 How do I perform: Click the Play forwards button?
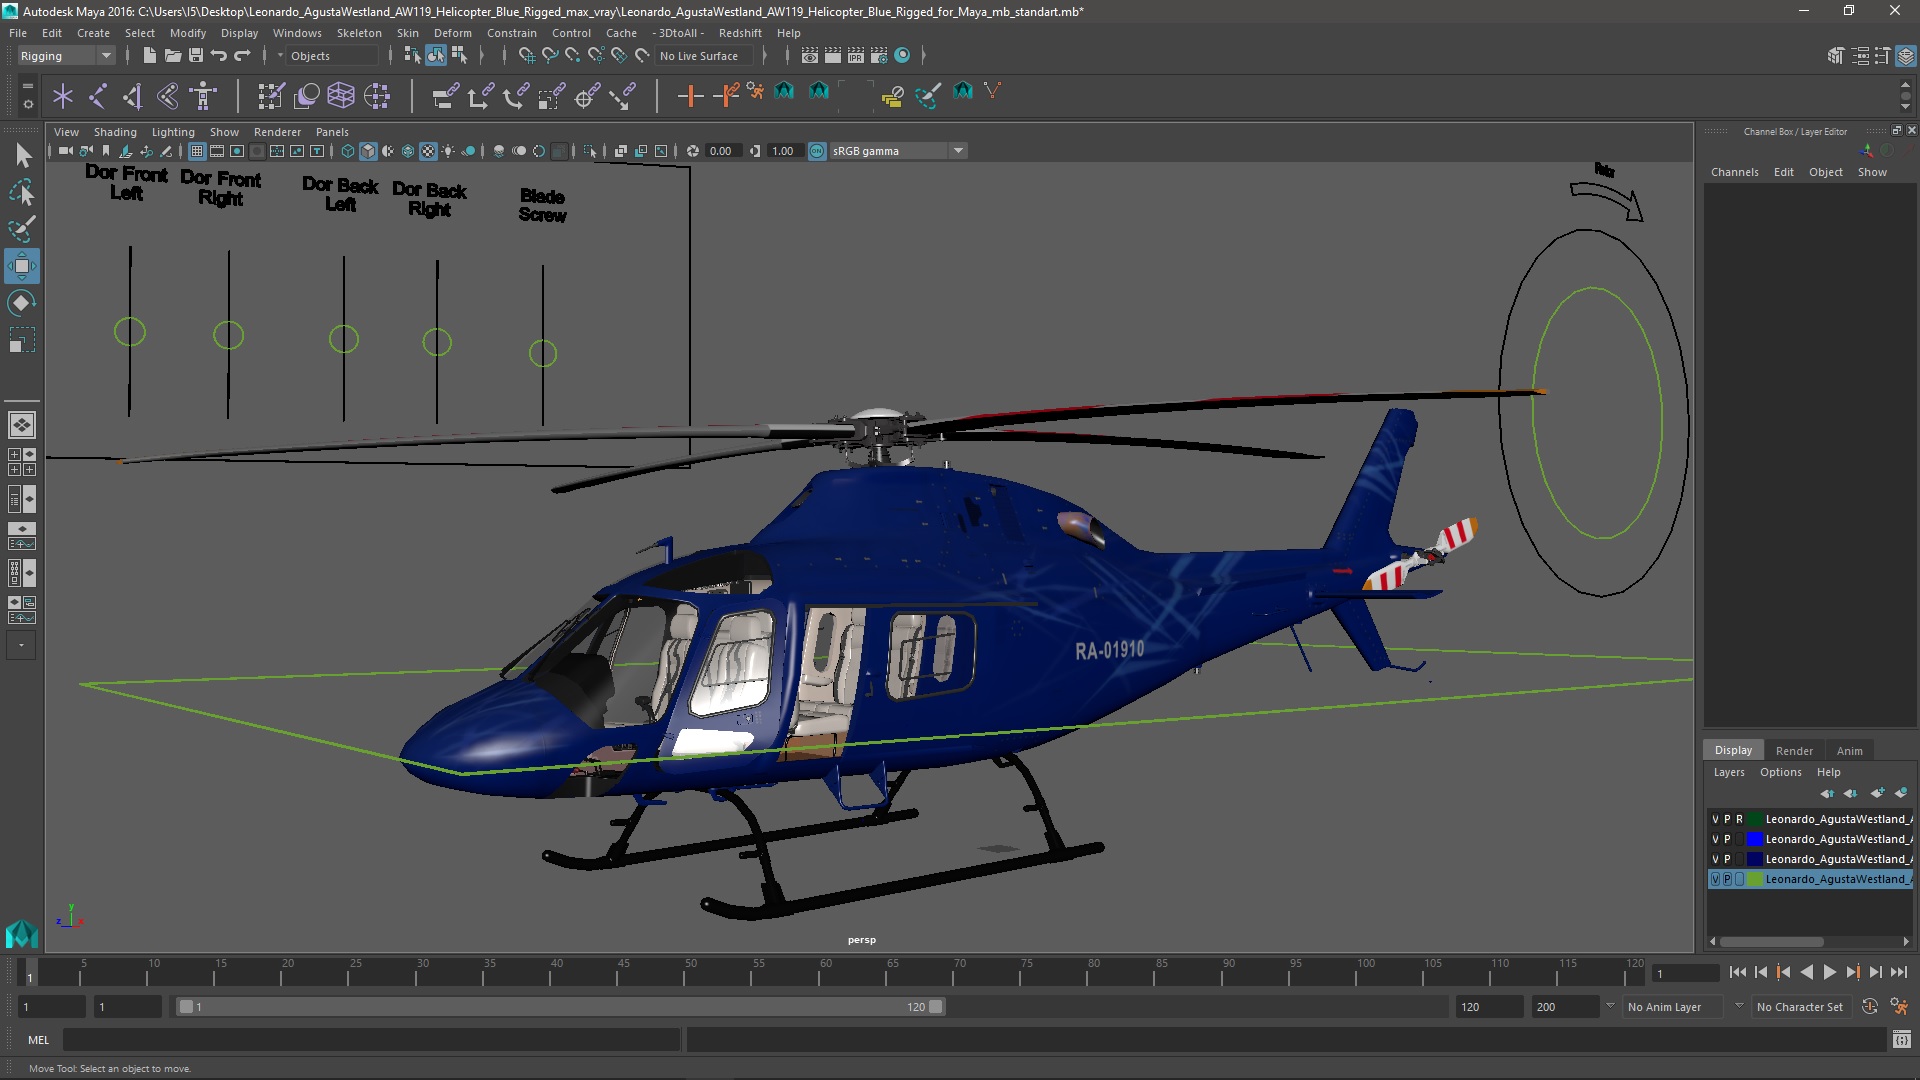tap(1830, 972)
